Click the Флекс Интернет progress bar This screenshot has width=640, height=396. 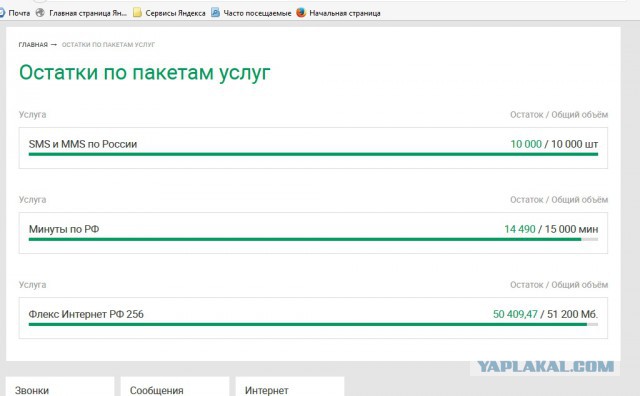(313, 324)
